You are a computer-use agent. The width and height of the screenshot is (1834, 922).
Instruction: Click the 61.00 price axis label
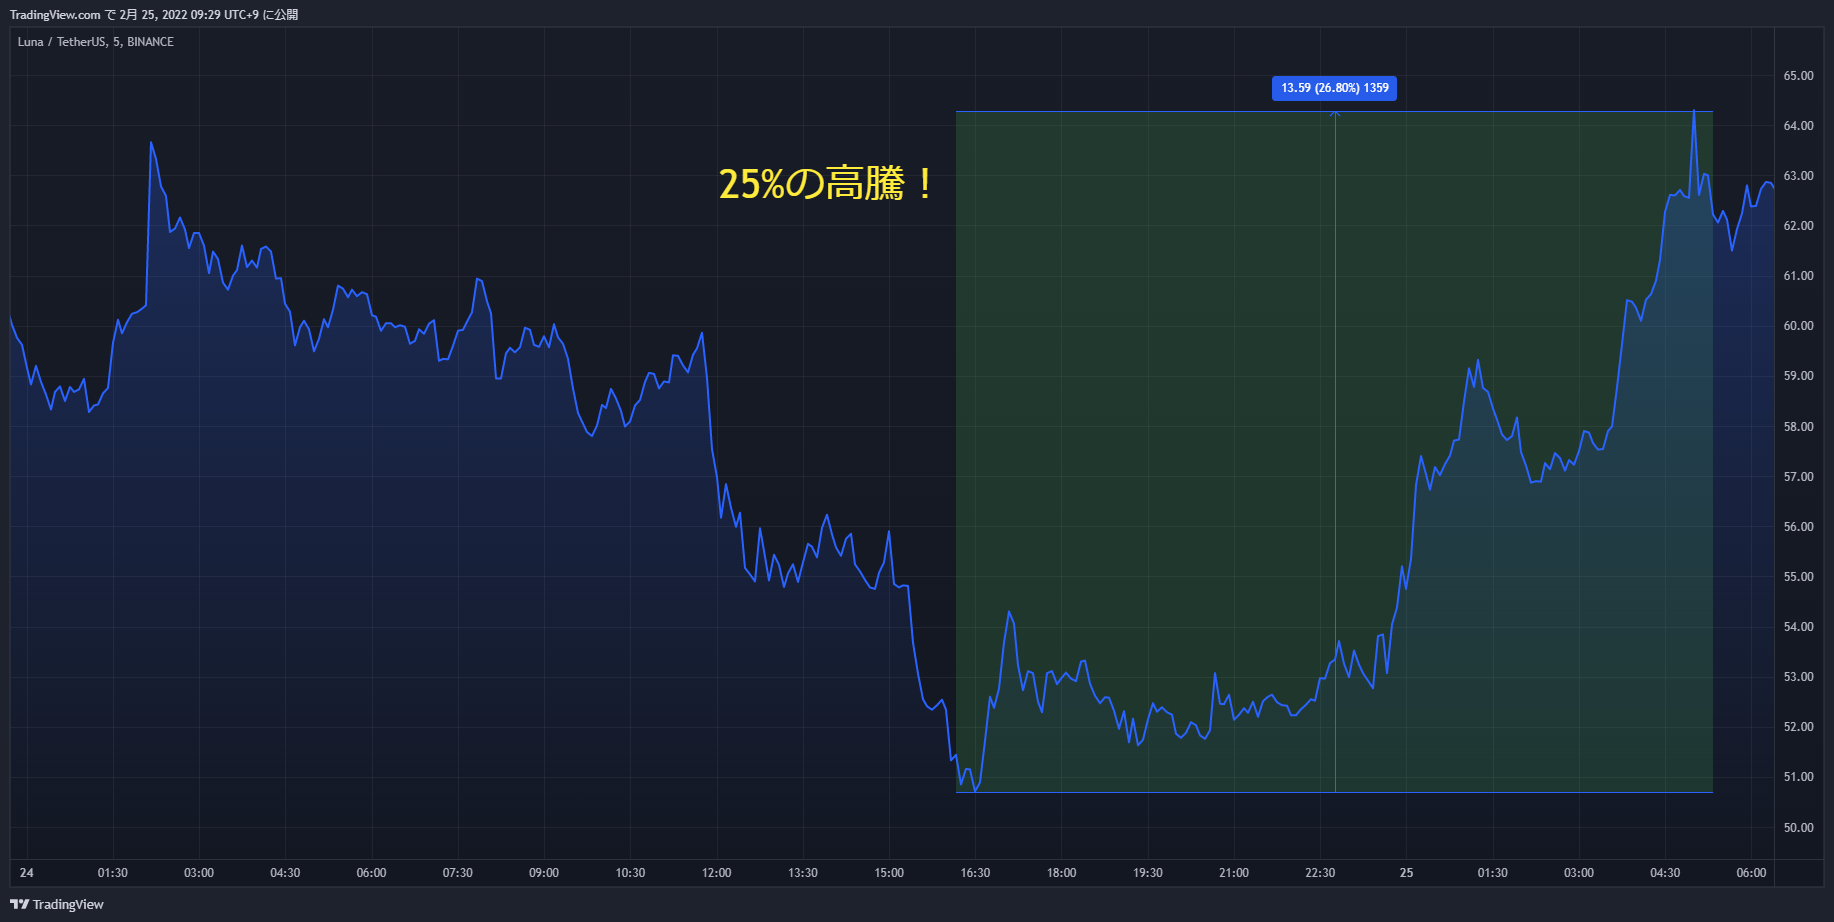coord(1798,276)
